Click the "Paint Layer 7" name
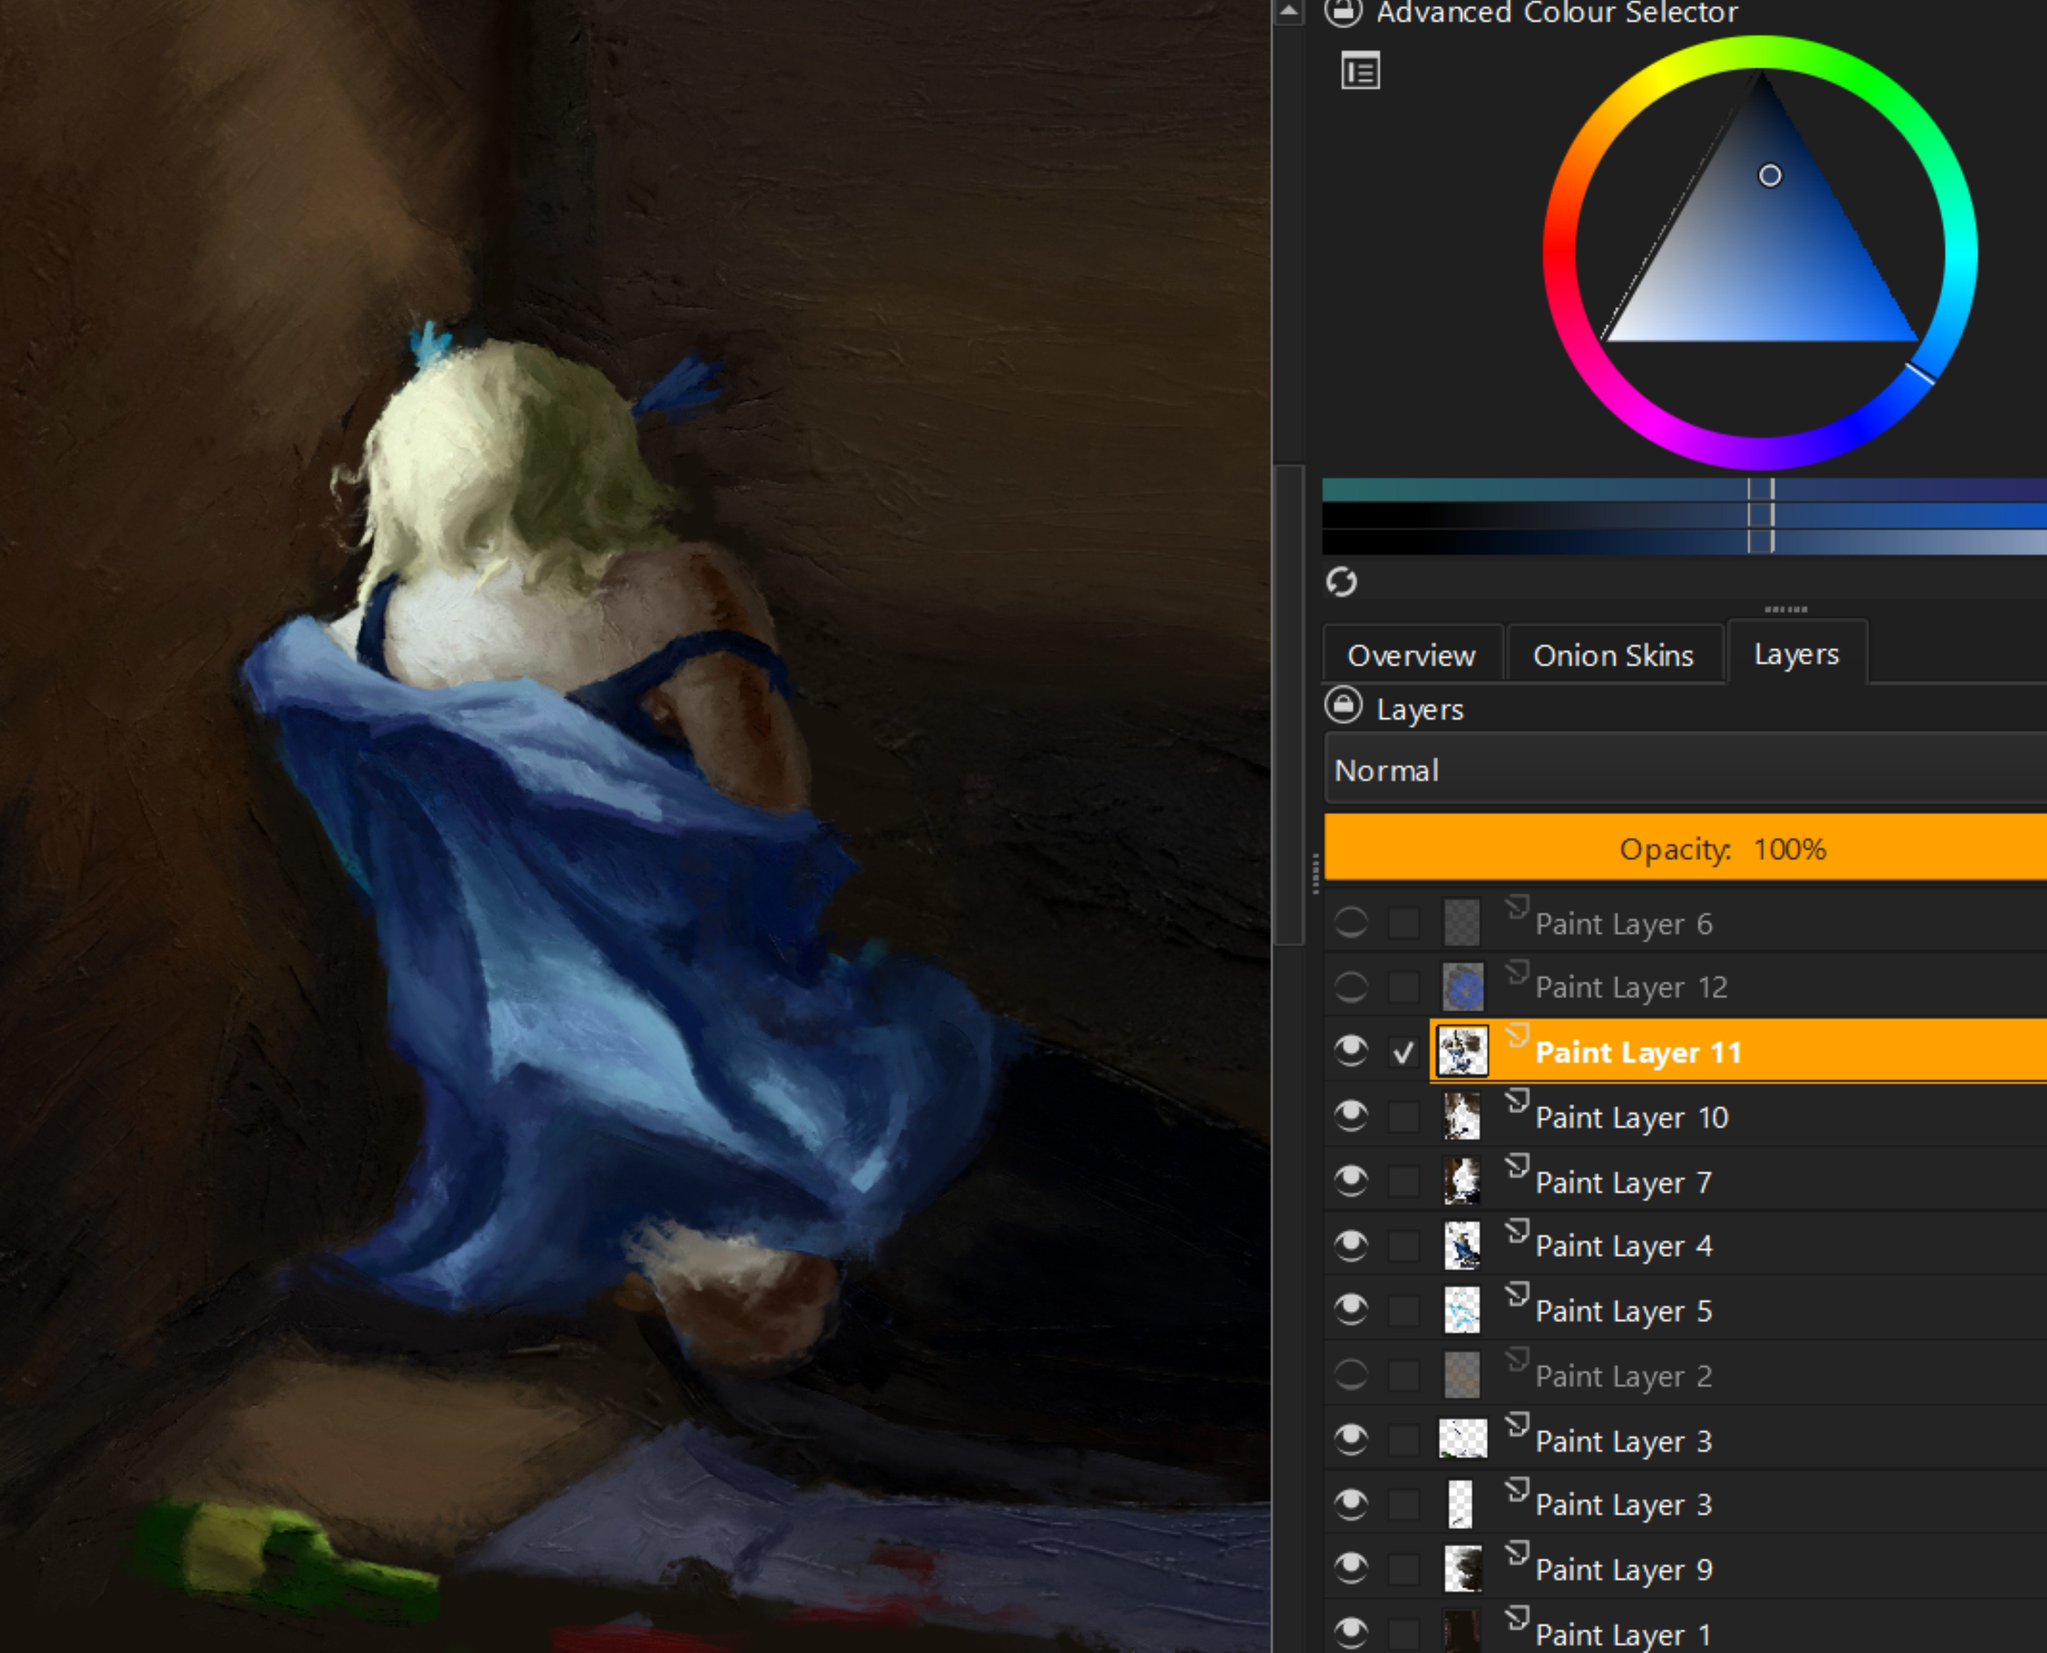This screenshot has height=1653, width=2047. (1623, 1182)
